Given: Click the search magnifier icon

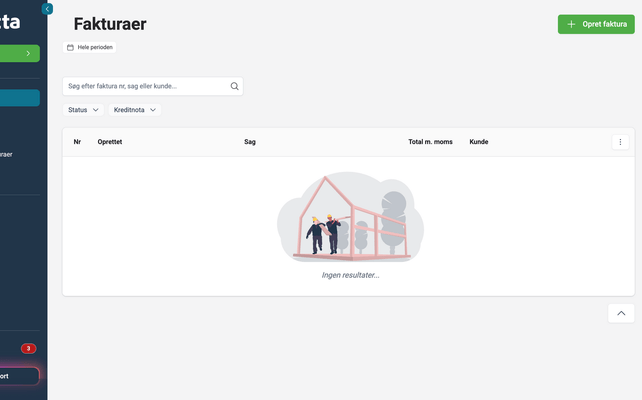Looking at the screenshot, I should click(235, 86).
